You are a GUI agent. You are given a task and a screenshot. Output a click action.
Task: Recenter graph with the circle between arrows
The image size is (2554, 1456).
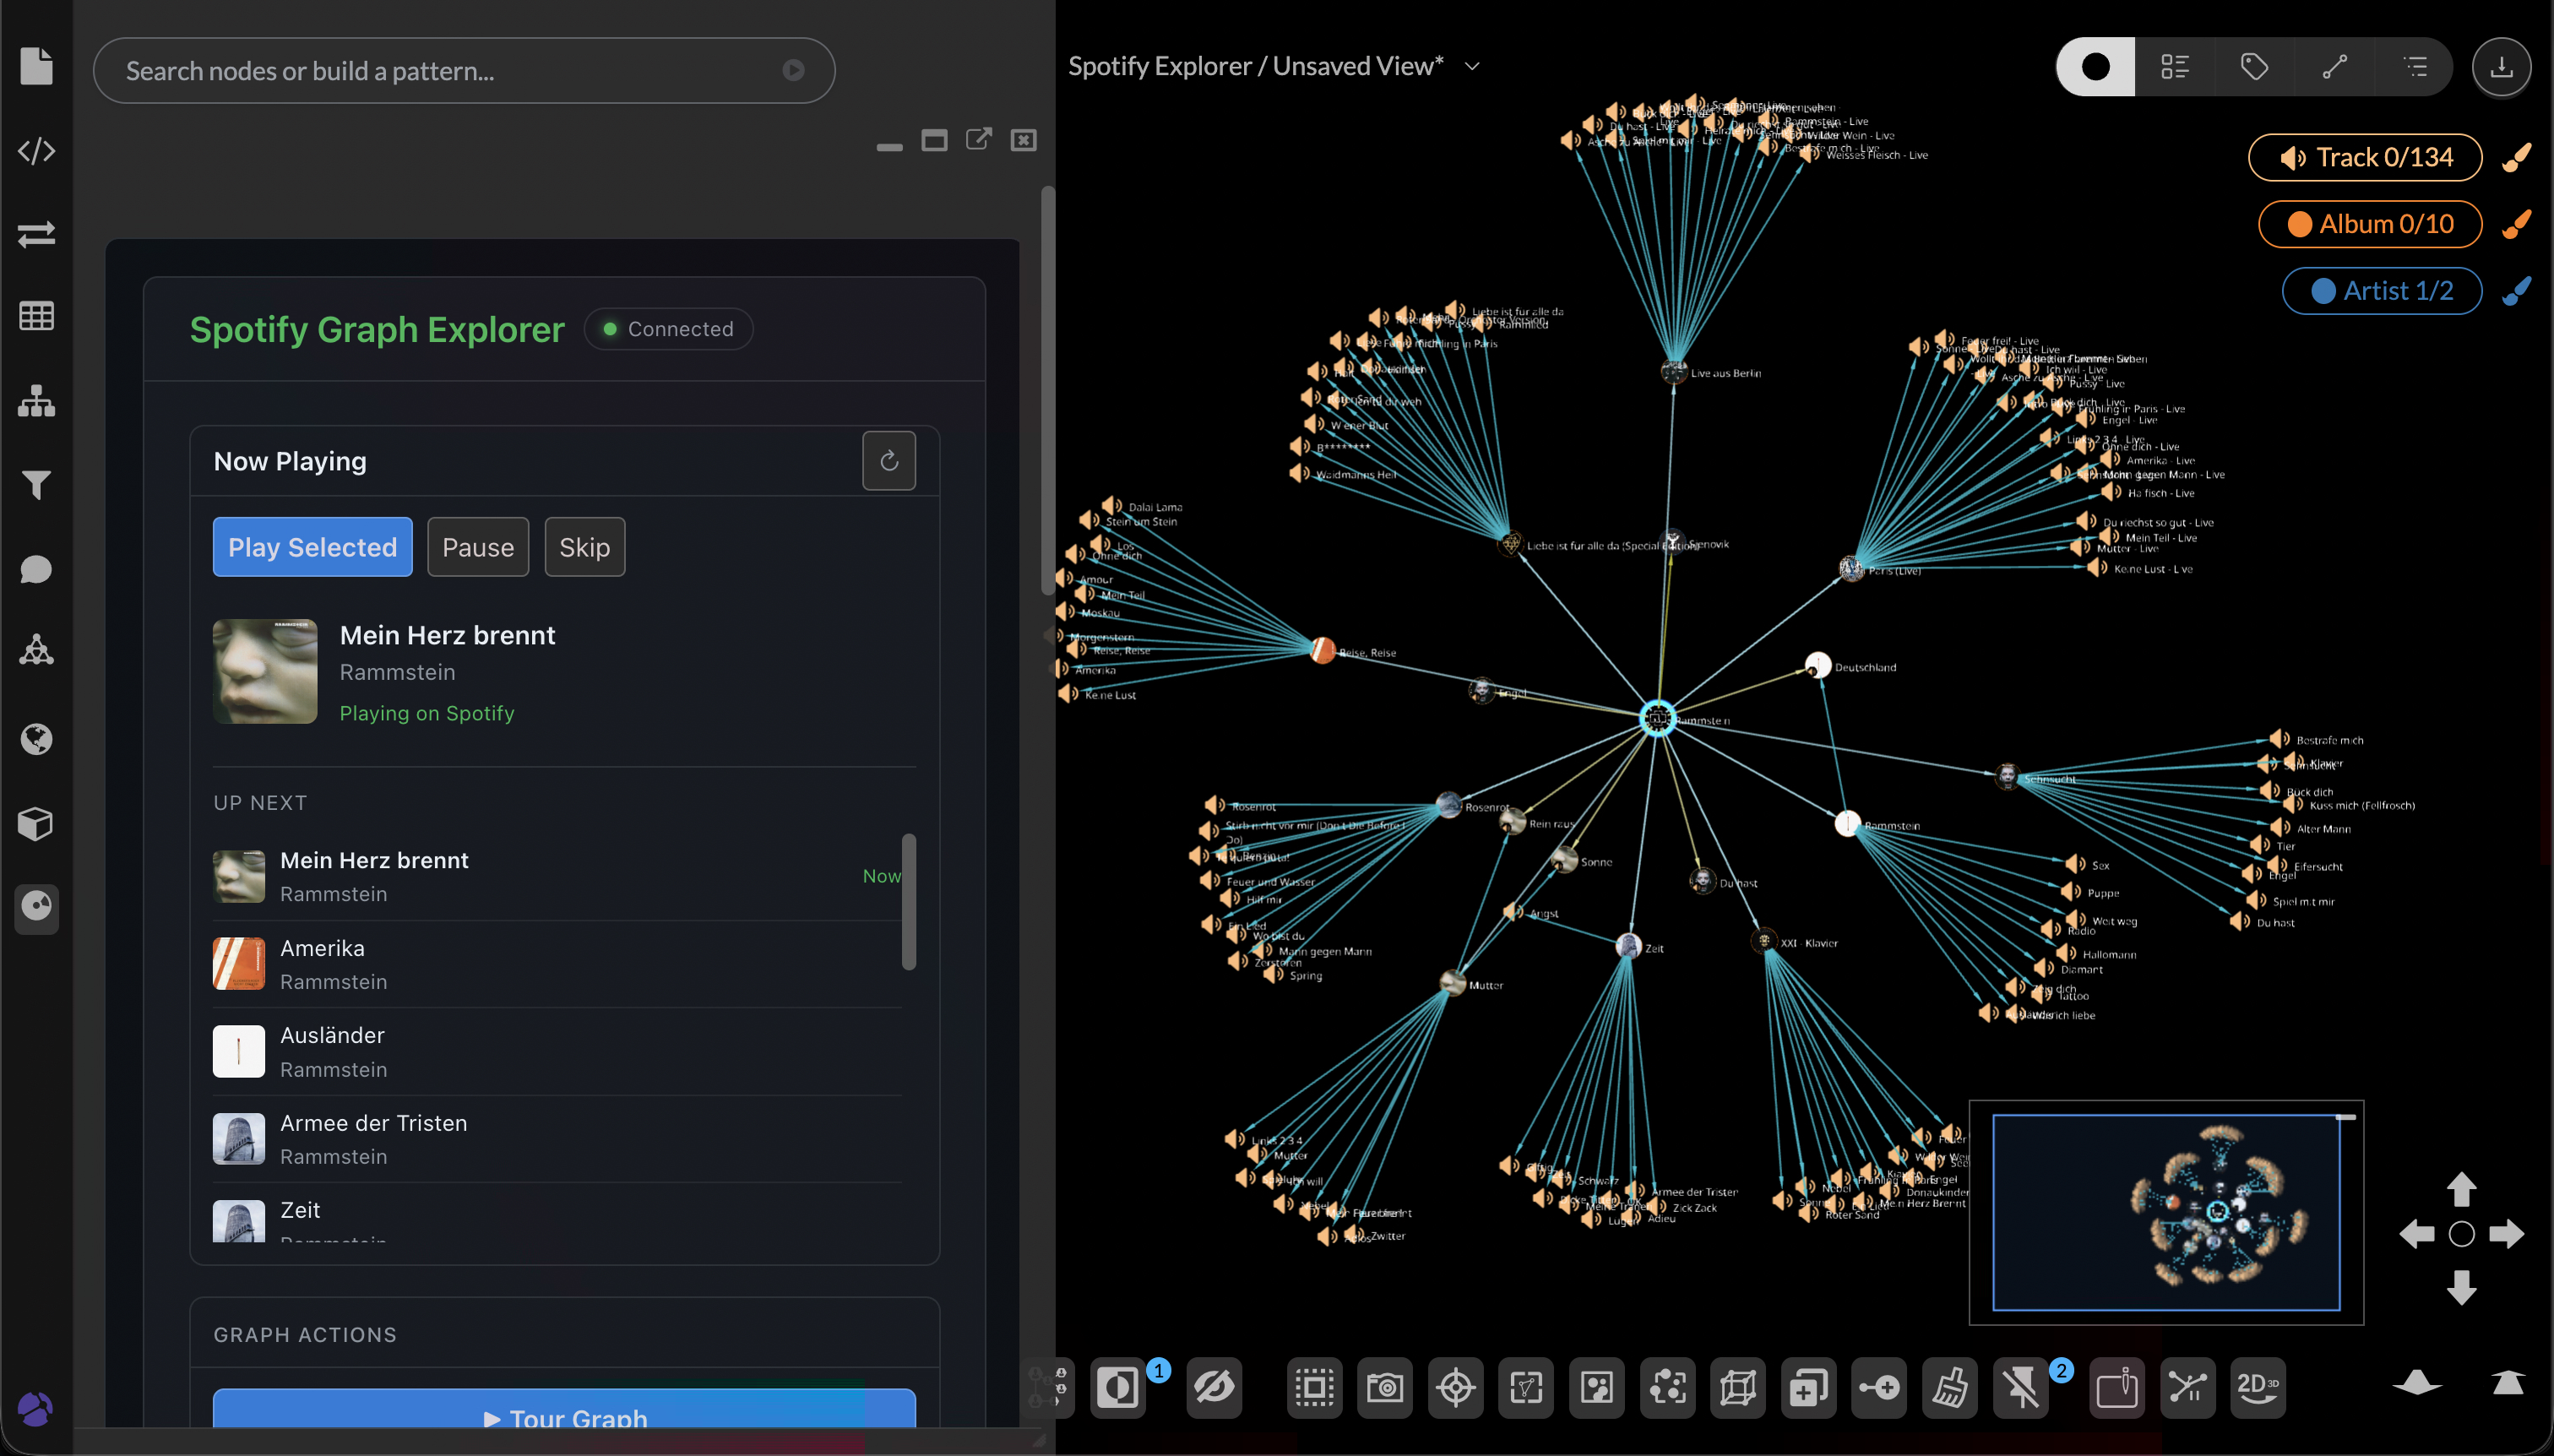2461,1234
